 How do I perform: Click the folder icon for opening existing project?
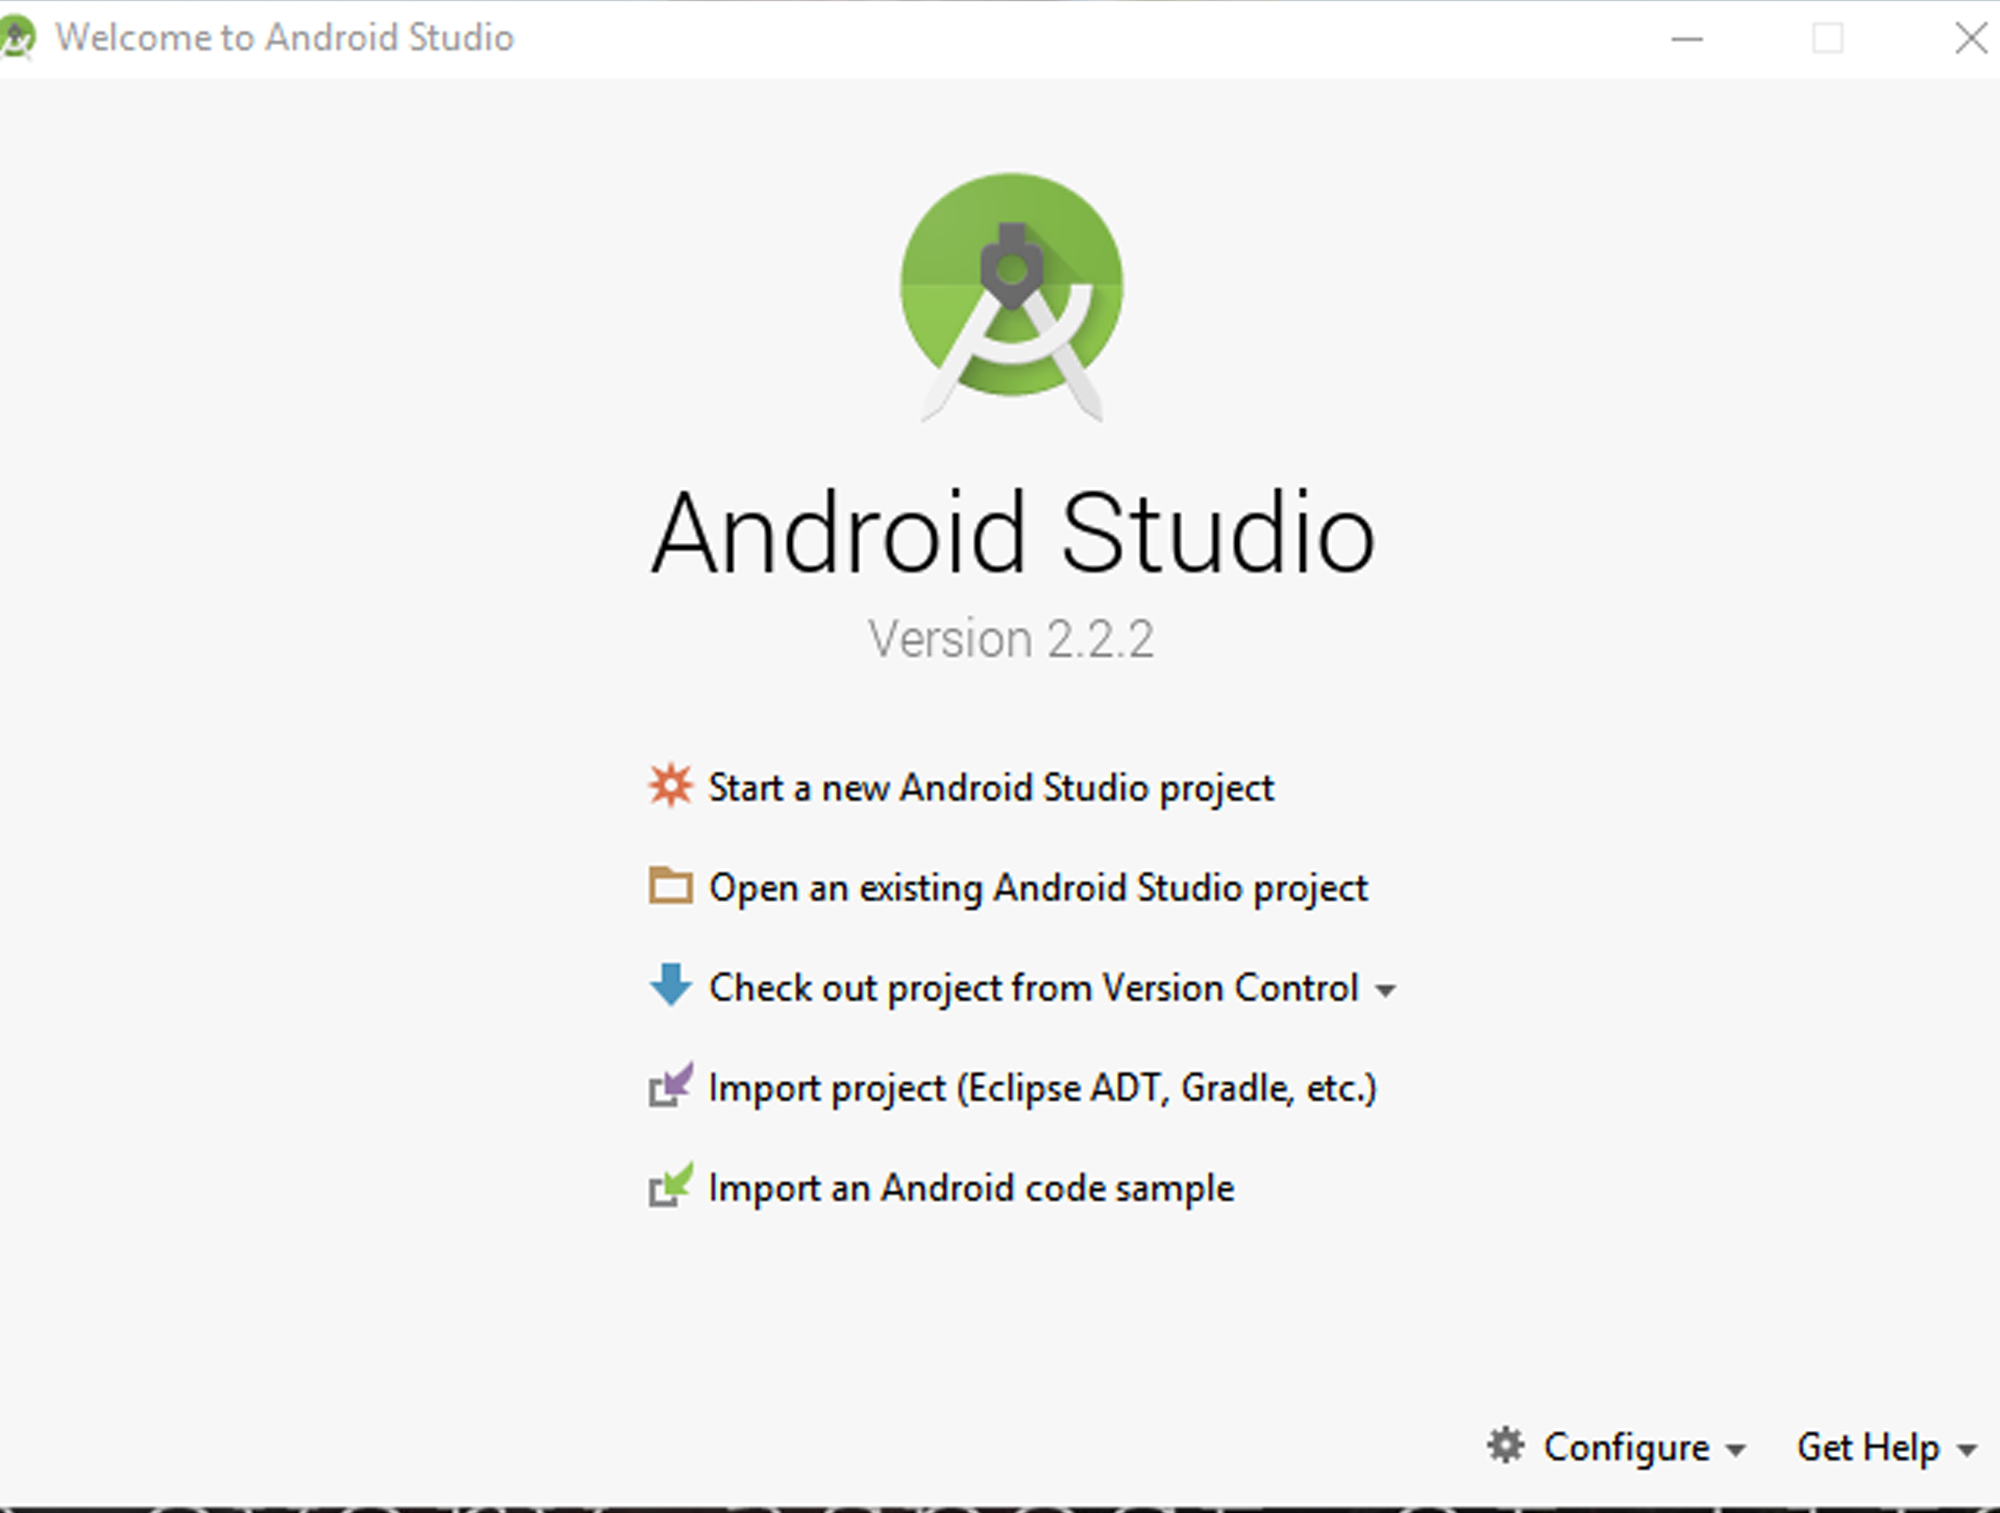pos(670,886)
